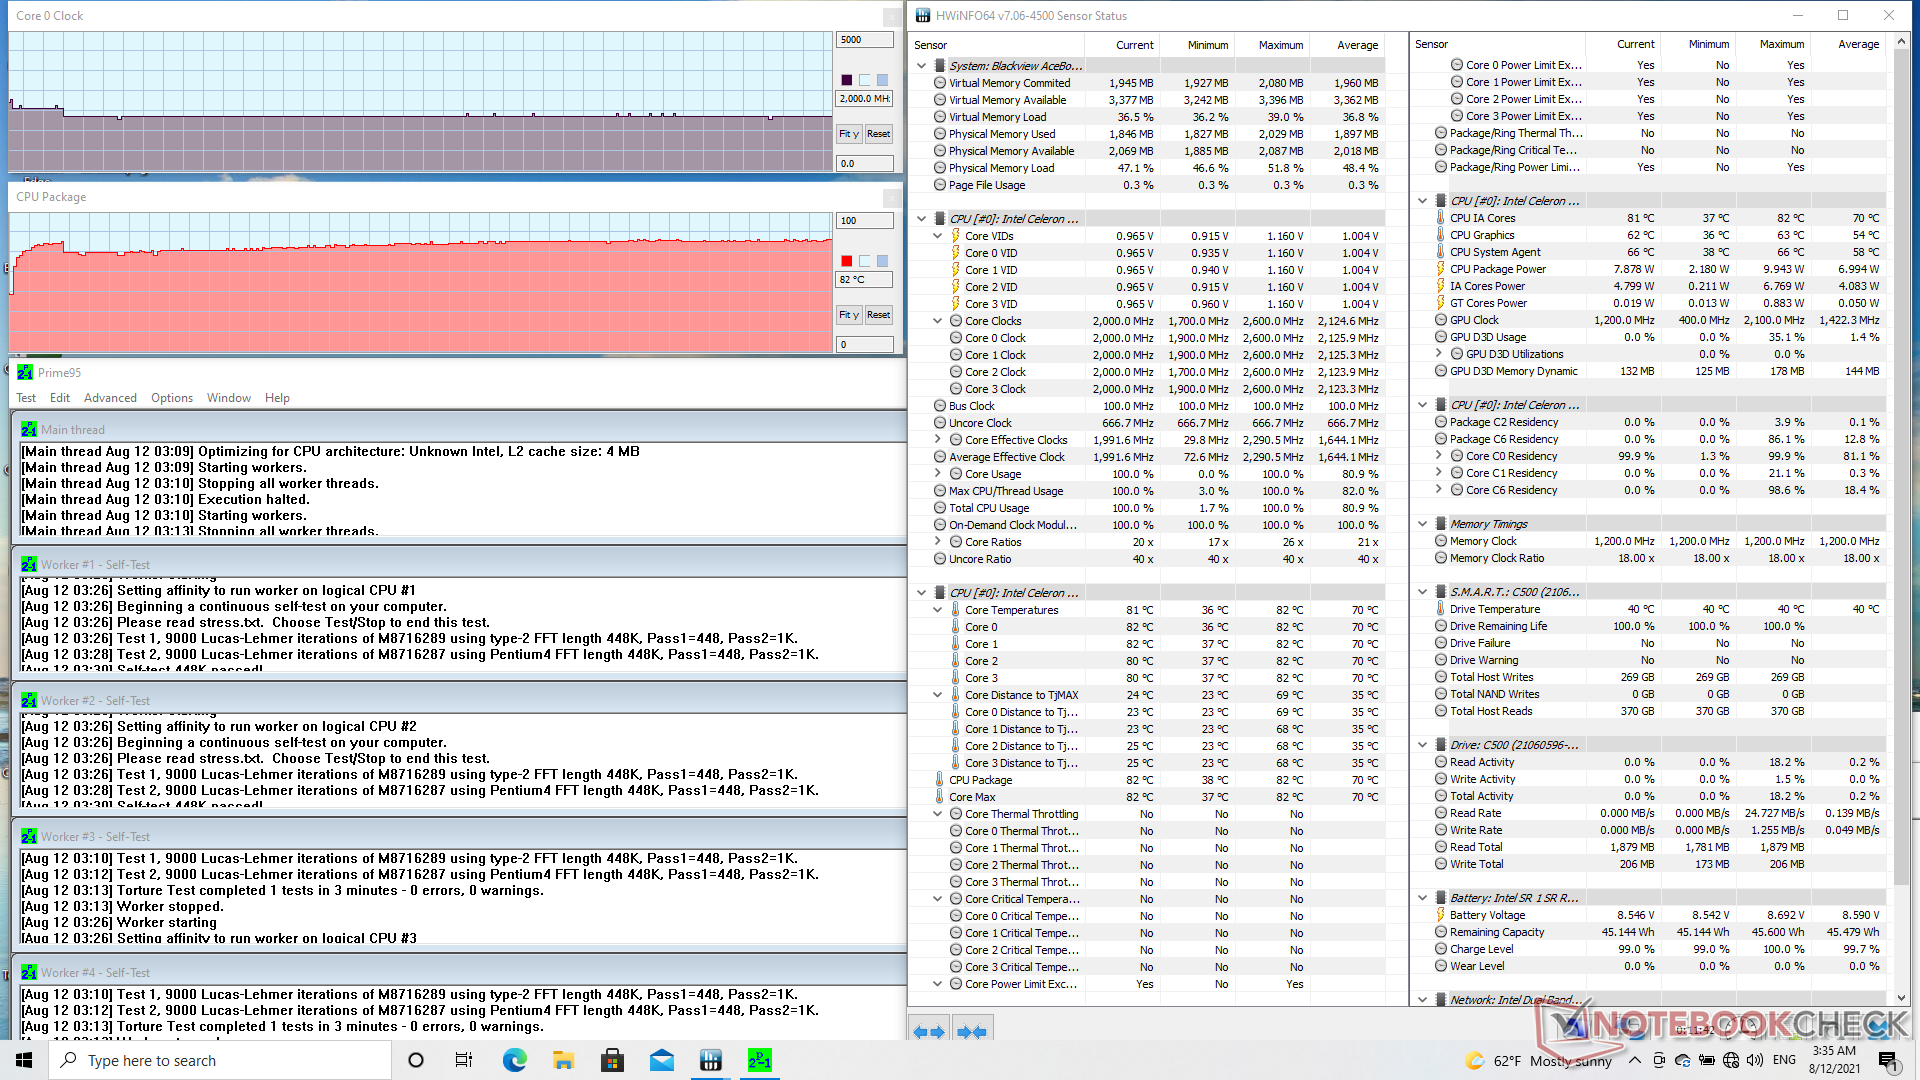Click the volume speaker tray icon
The height and width of the screenshot is (1080, 1920).
1755,1060
